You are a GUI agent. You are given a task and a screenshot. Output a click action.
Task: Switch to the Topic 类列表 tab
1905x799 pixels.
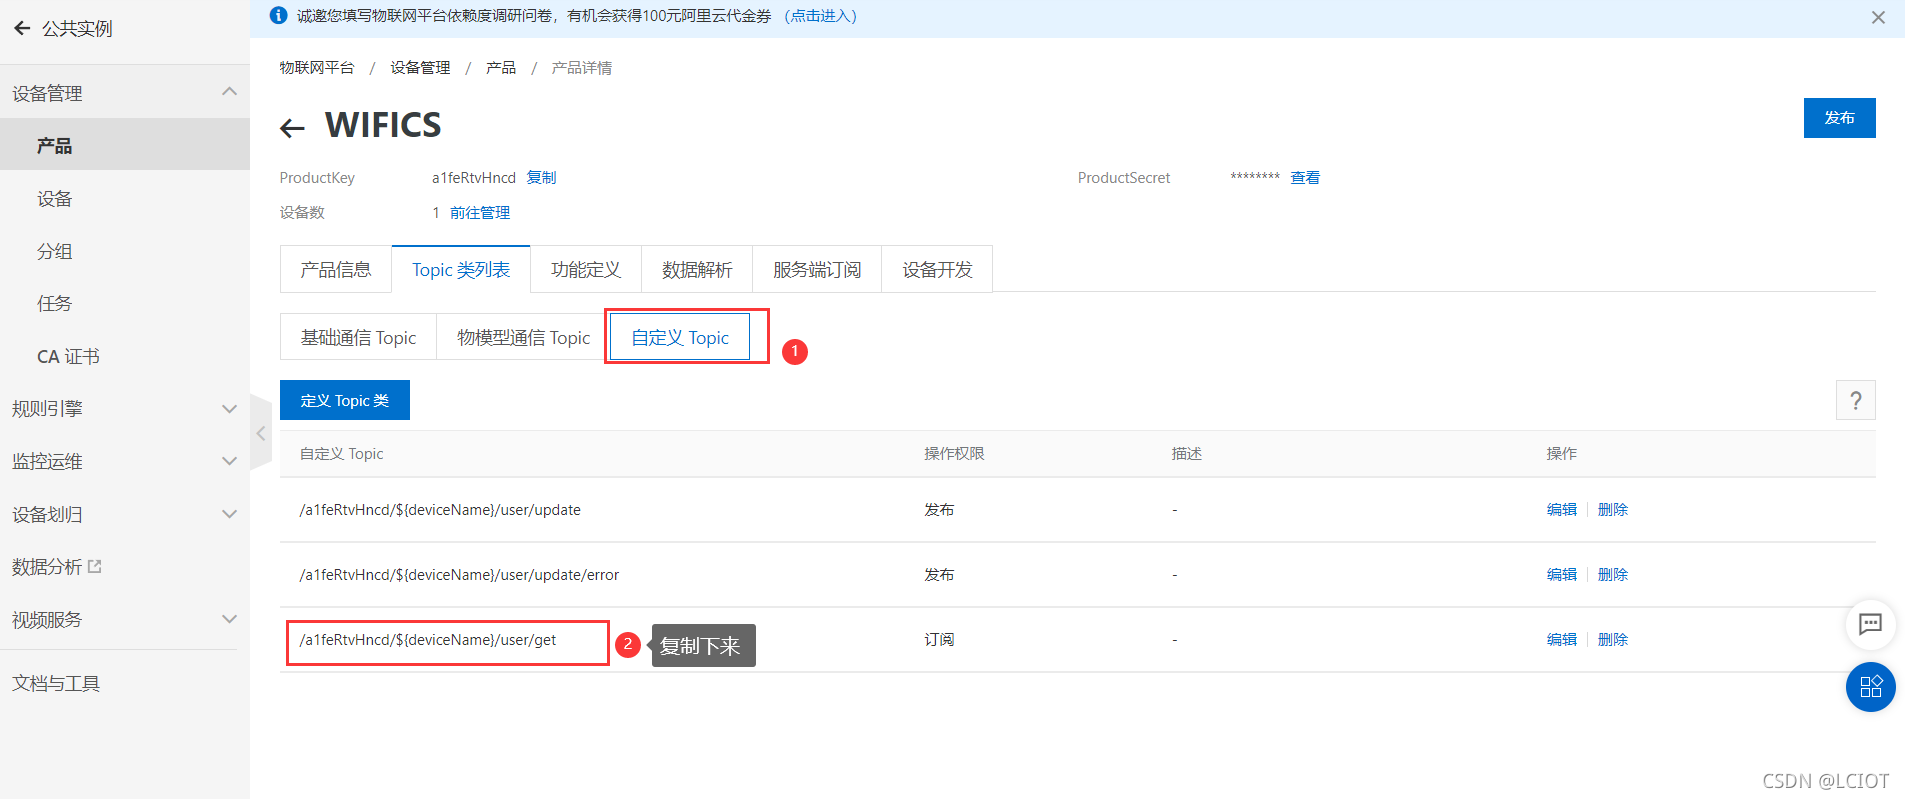(x=461, y=269)
